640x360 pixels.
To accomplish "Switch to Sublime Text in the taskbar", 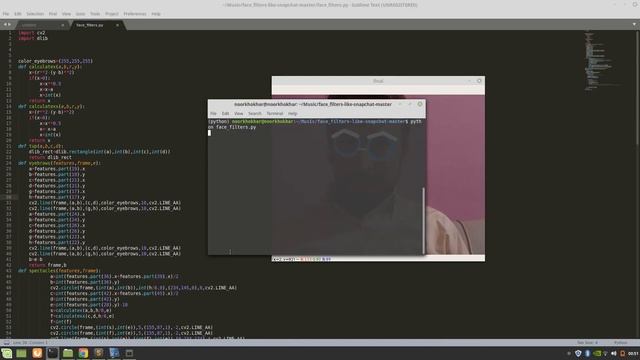I will (x=99, y=353).
